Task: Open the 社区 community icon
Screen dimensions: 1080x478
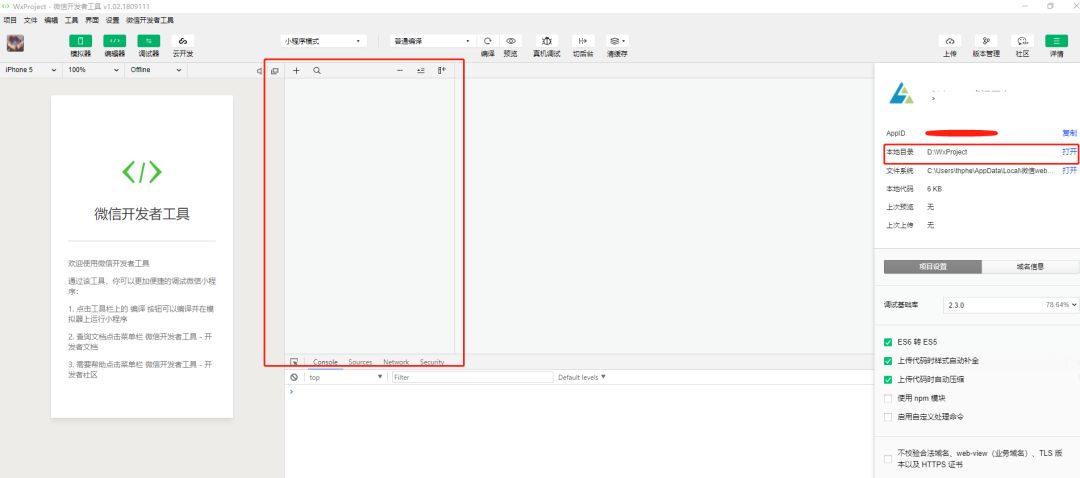Action: pos(1022,41)
